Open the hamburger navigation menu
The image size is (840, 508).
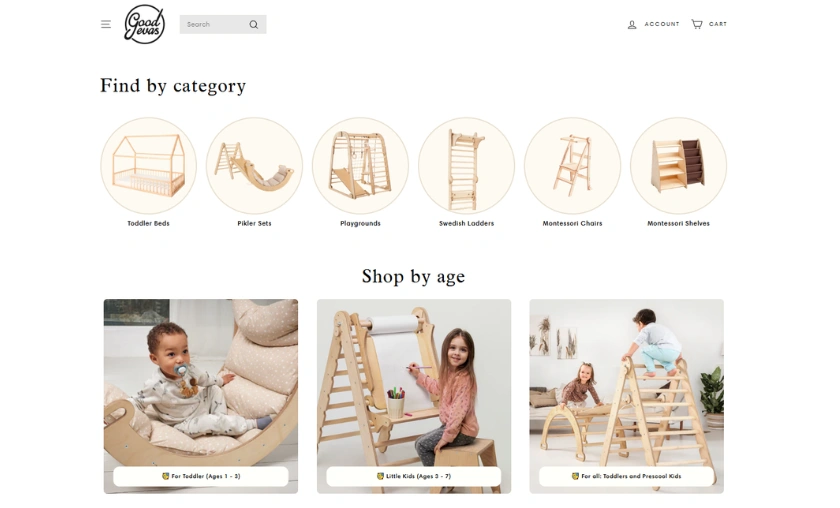click(106, 24)
